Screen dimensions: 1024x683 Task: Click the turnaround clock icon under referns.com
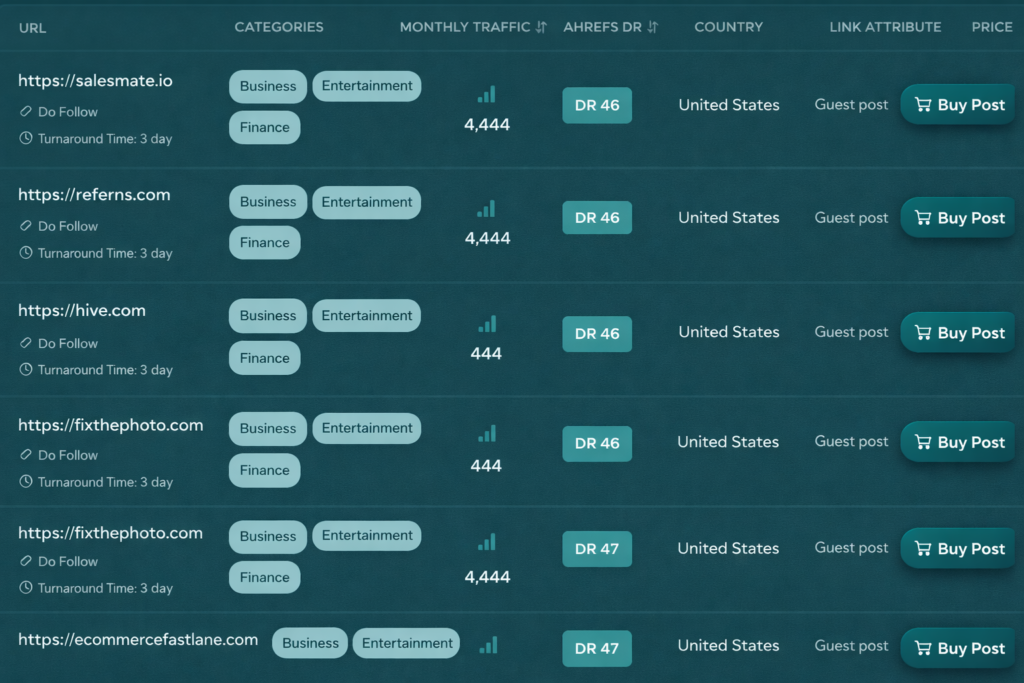[x=25, y=253]
